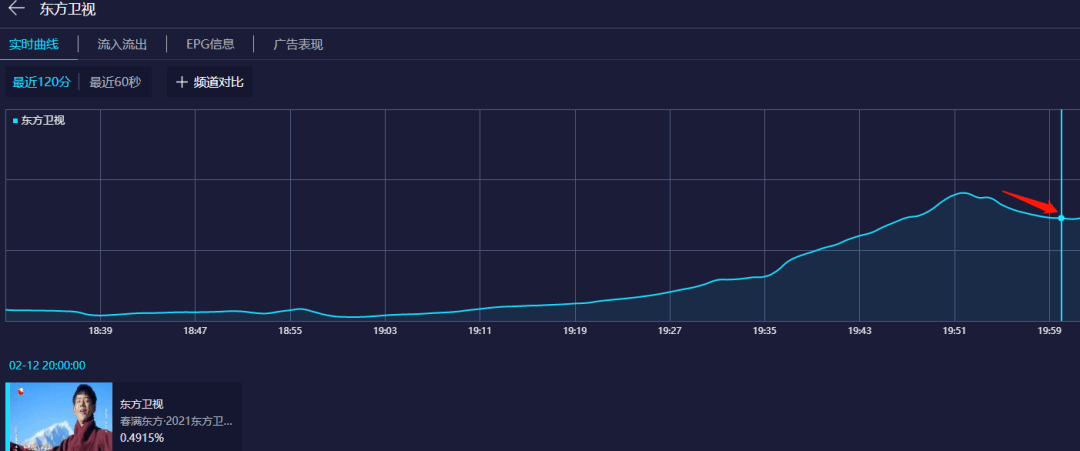This screenshot has width=1080, height=451.
Task: Click the data point marker on the curve
Action: click(x=1061, y=218)
